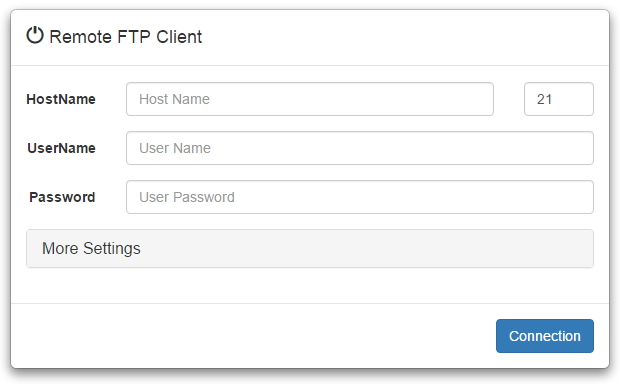Click the HostName label
620x384 pixels.
(x=61, y=99)
